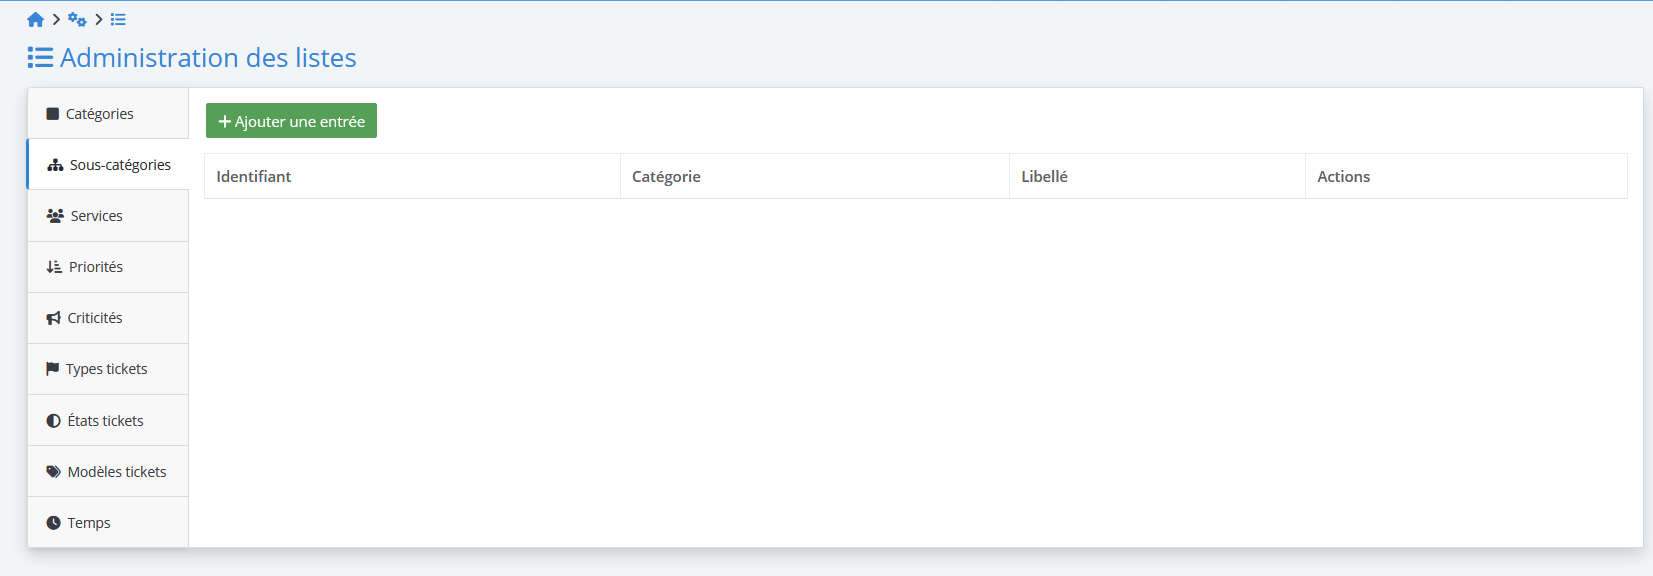Click the Modèles tickets tags icon
The image size is (1653, 576).
[54, 472]
